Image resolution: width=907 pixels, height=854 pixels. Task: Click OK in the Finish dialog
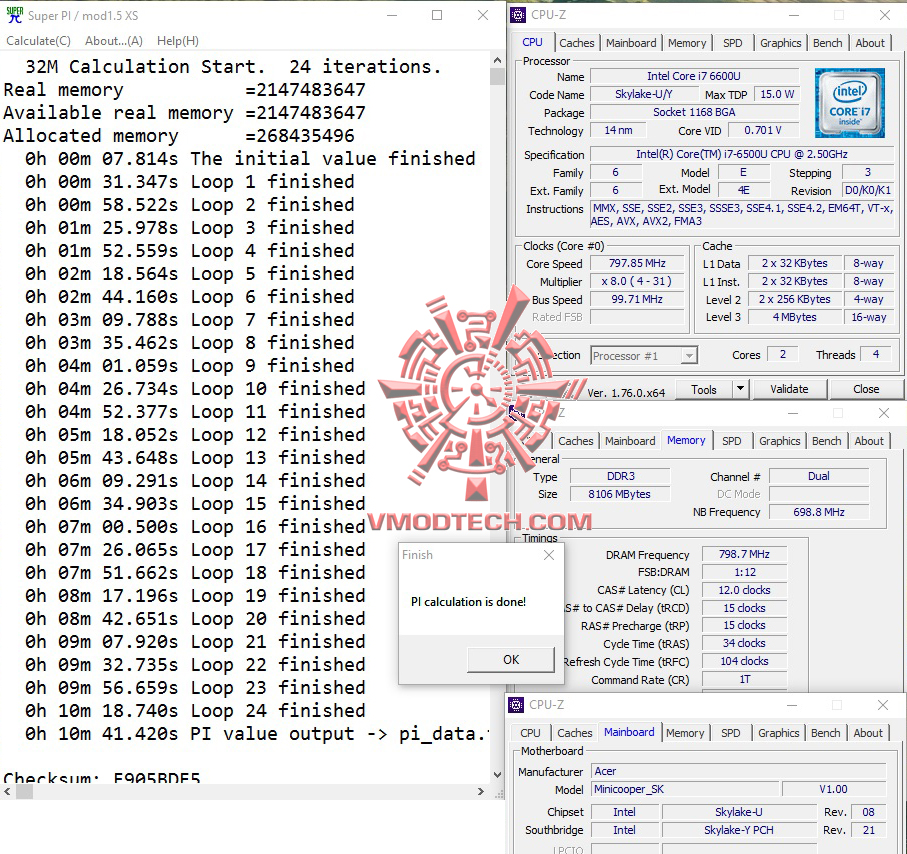click(511, 660)
